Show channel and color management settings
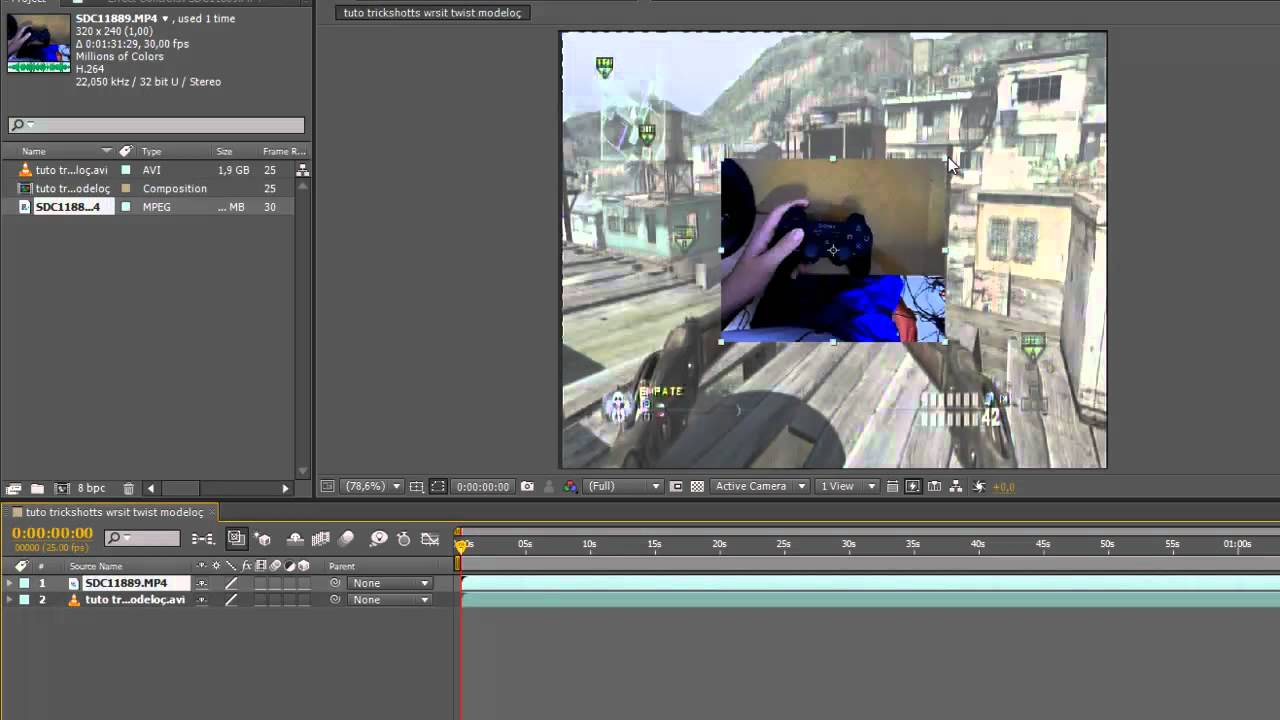Image resolution: width=1280 pixels, height=720 pixels. pos(570,486)
